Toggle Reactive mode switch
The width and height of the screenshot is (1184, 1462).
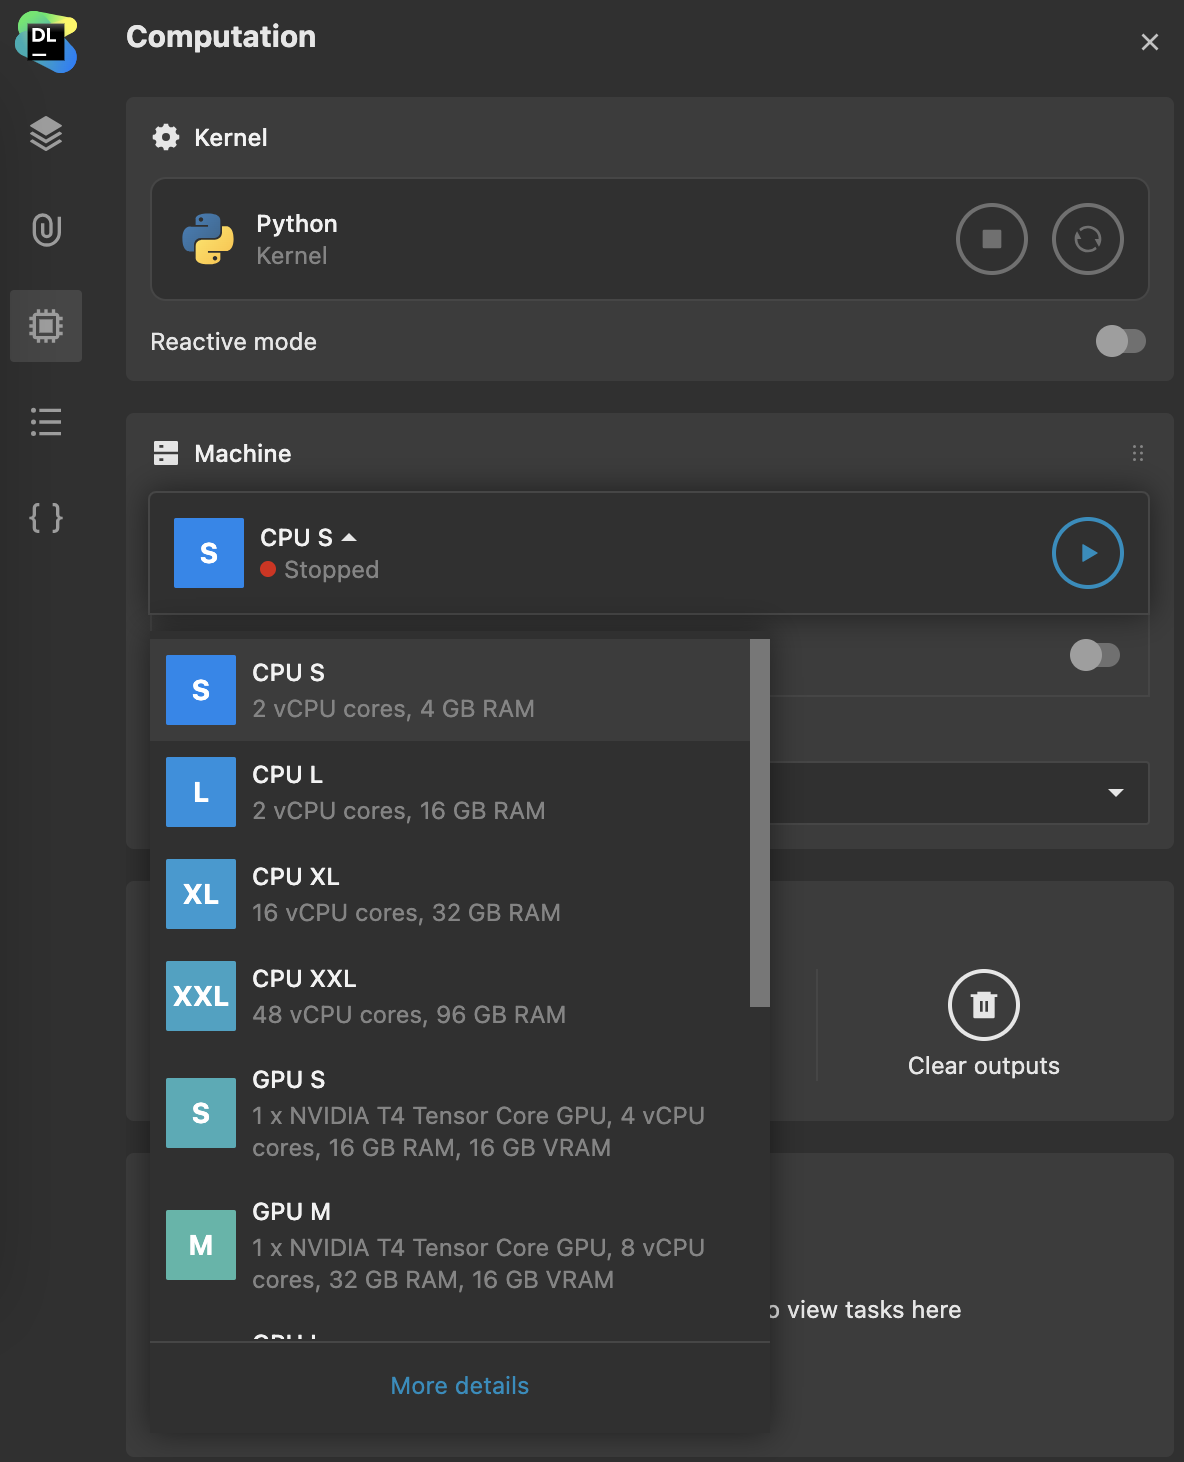(1120, 341)
